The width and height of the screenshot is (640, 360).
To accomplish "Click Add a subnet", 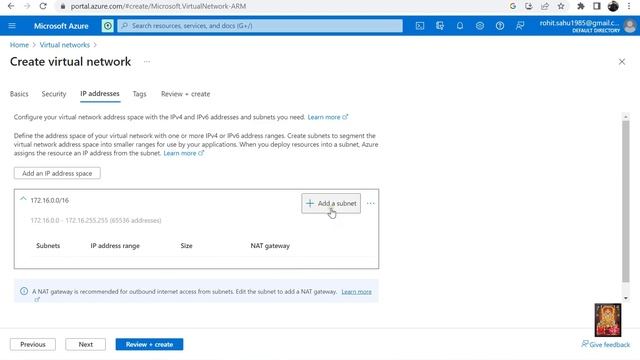I will point(331,203).
